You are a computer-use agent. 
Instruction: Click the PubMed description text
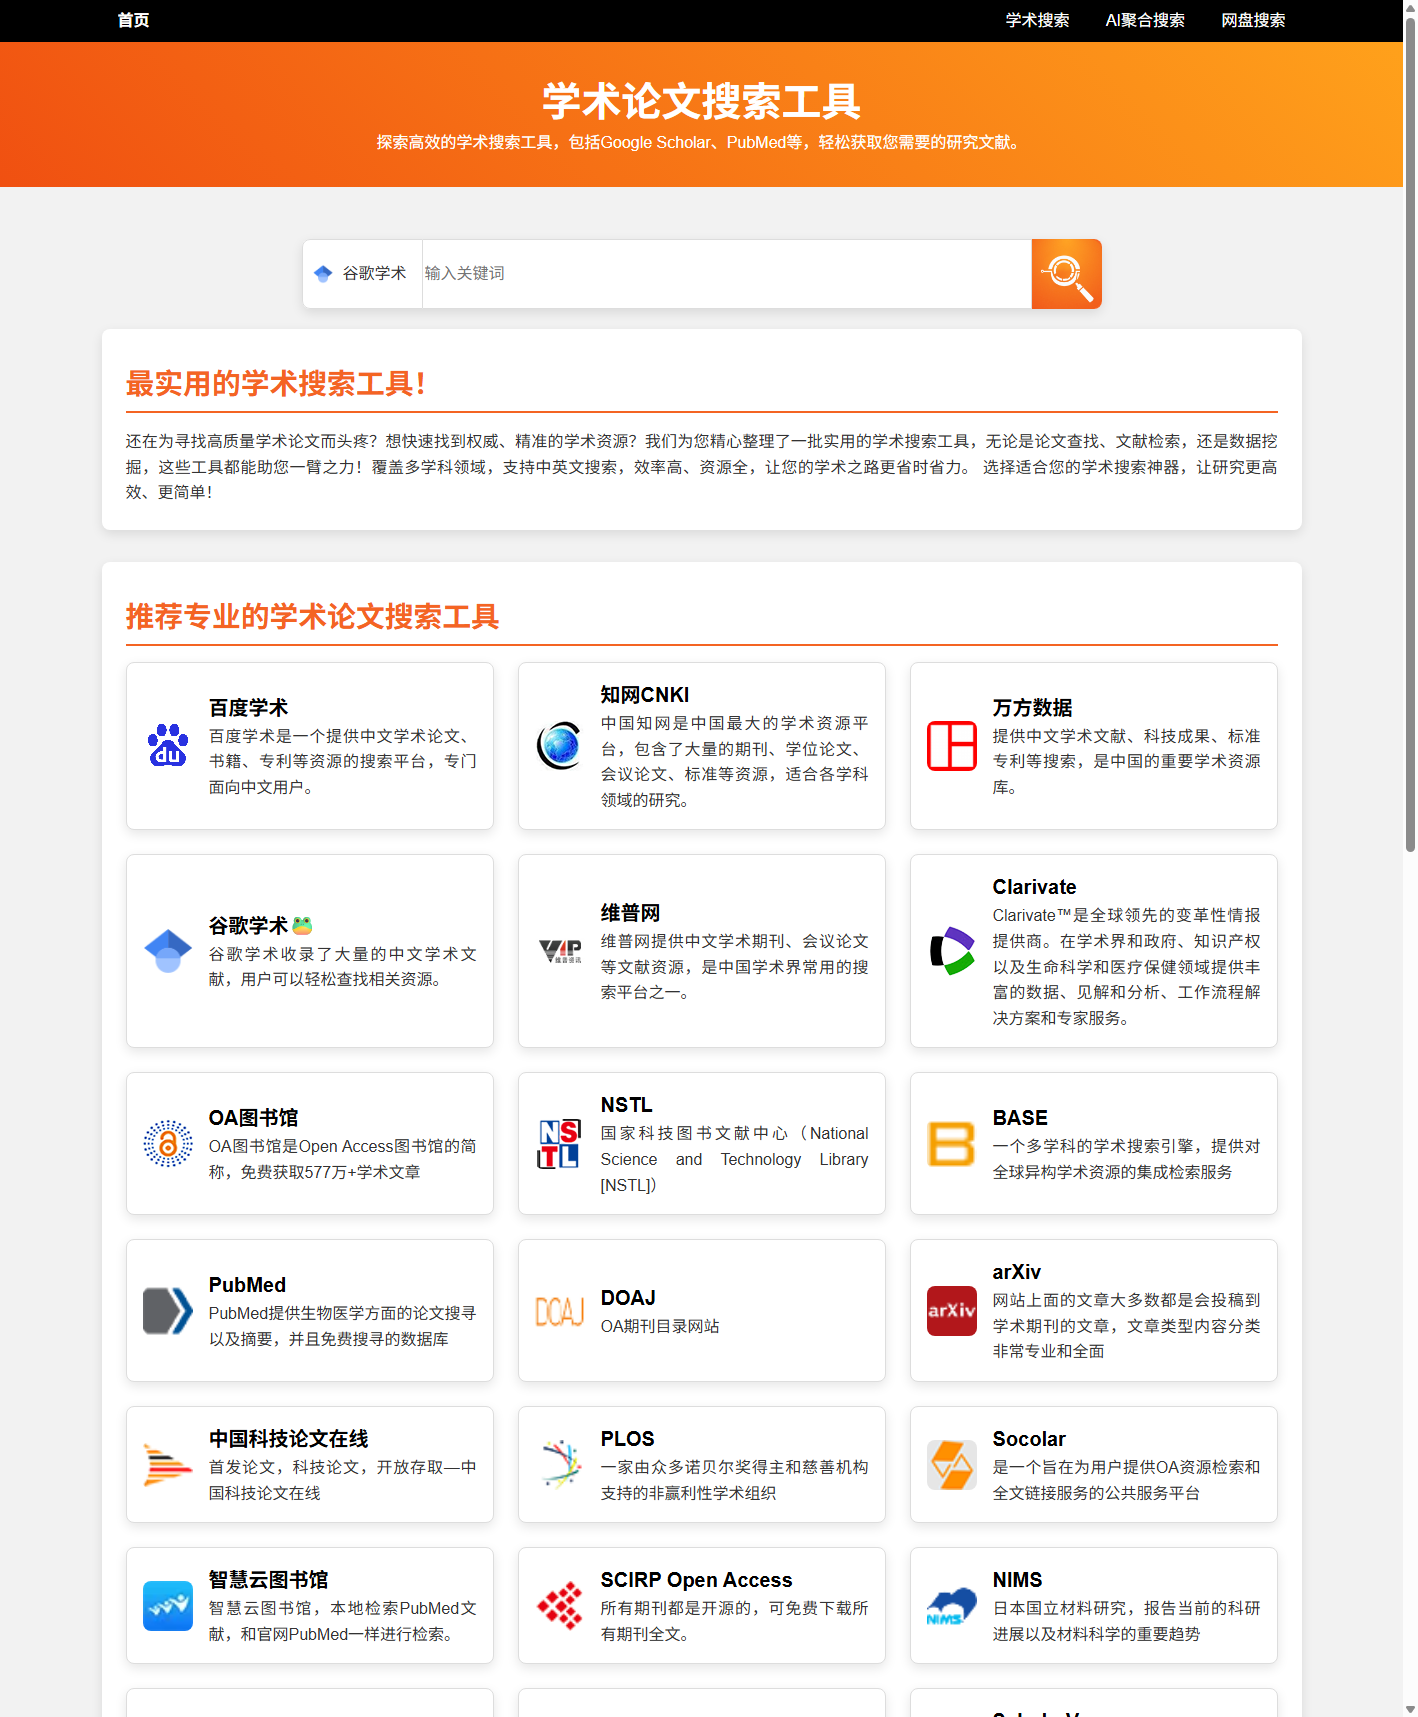(342, 1326)
